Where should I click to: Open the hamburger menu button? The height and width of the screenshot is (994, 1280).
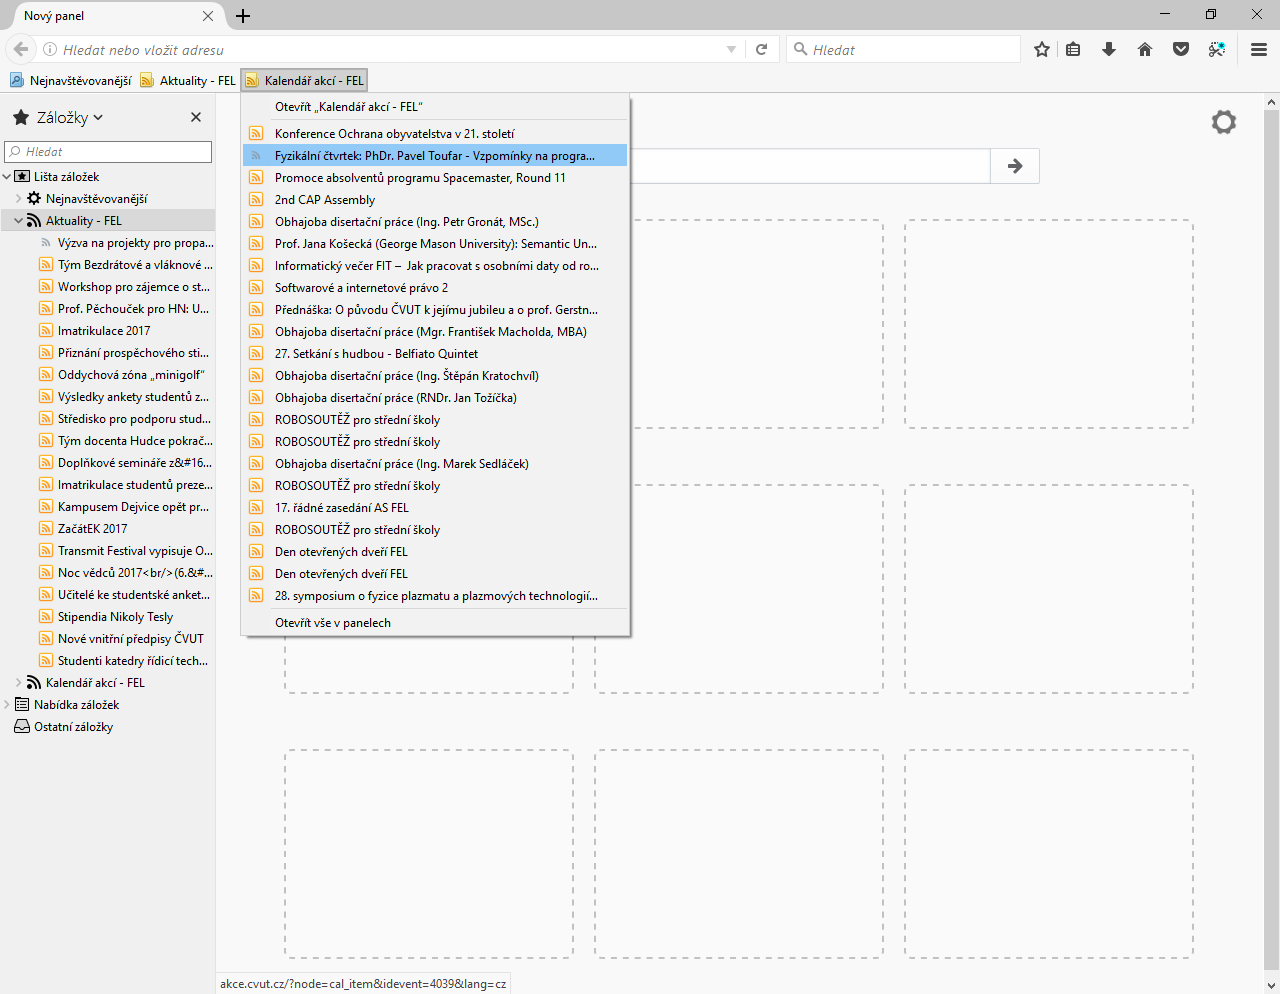1259,49
